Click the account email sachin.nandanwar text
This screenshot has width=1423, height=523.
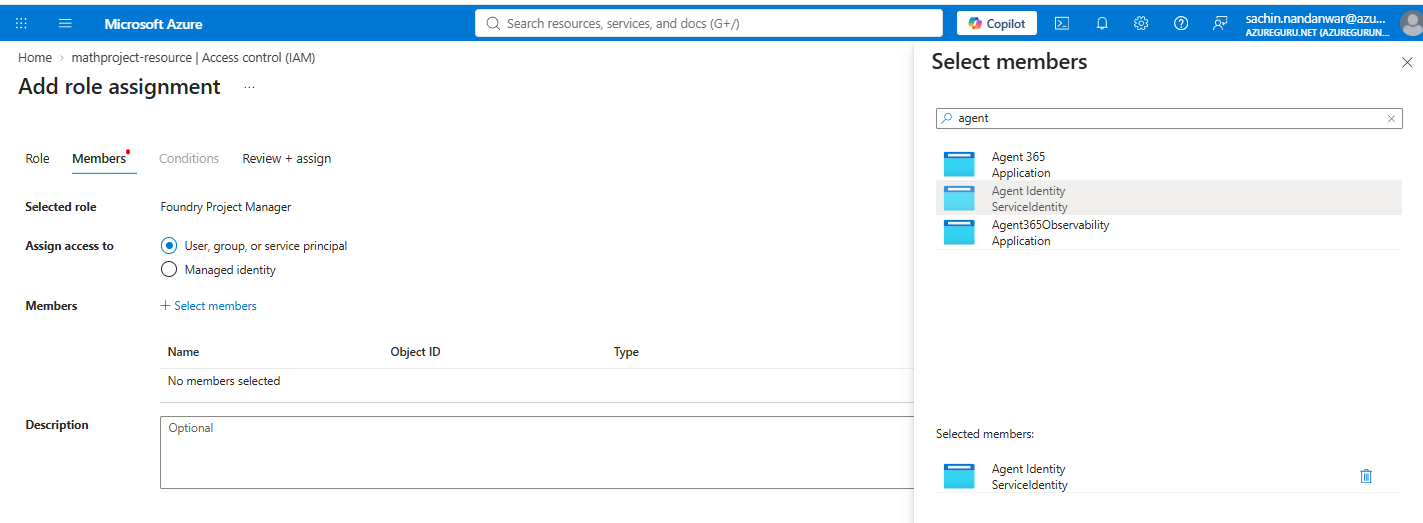1315,18
